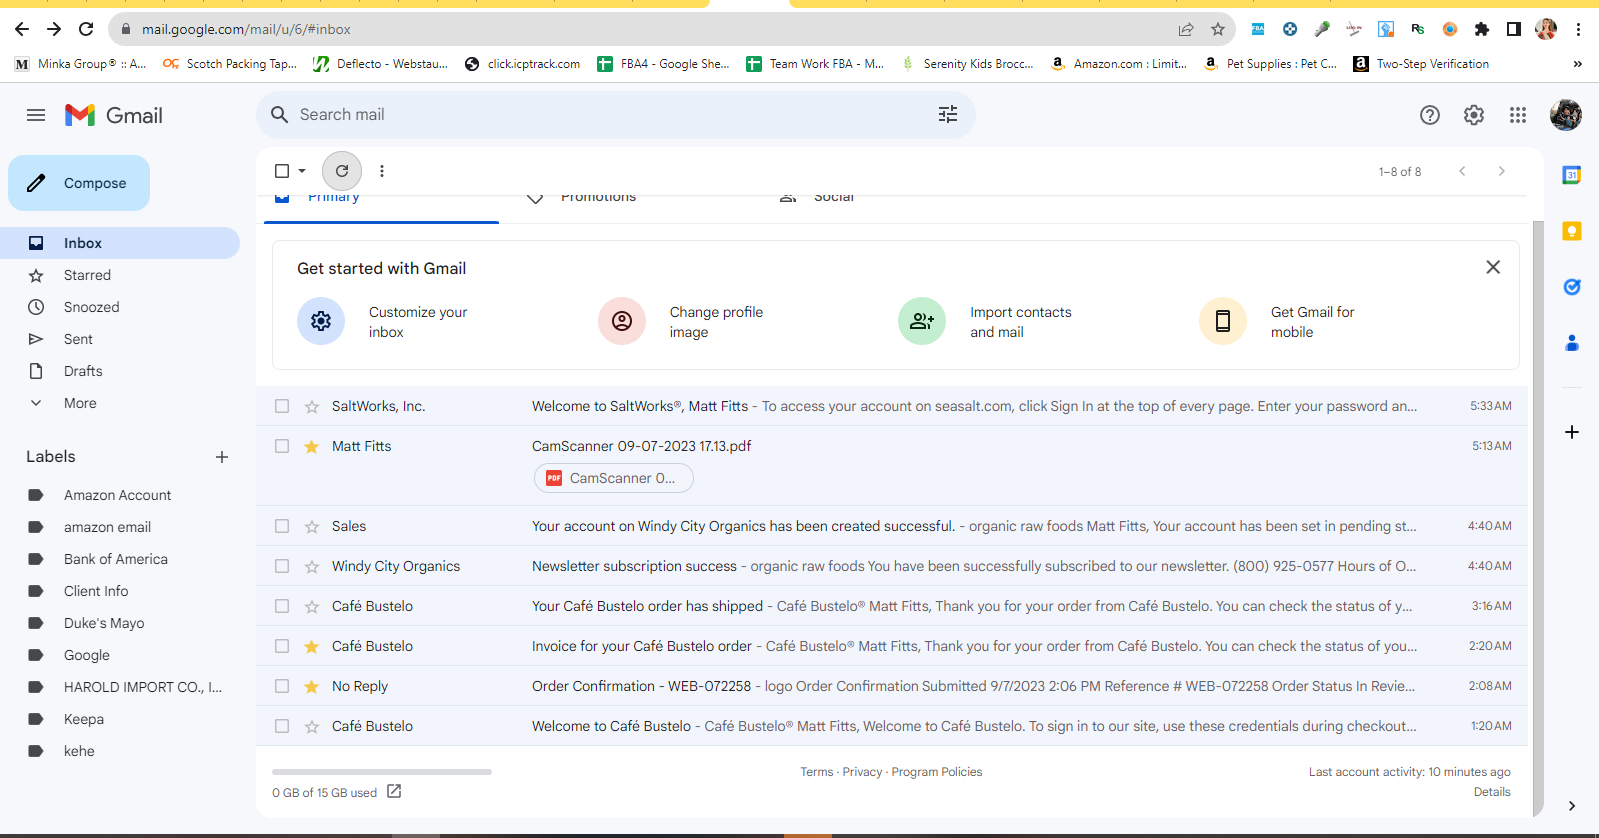Select the Sales email checkbox
This screenshot has height=838, width=1599.
pyautogui.click(x=282, y=526)
